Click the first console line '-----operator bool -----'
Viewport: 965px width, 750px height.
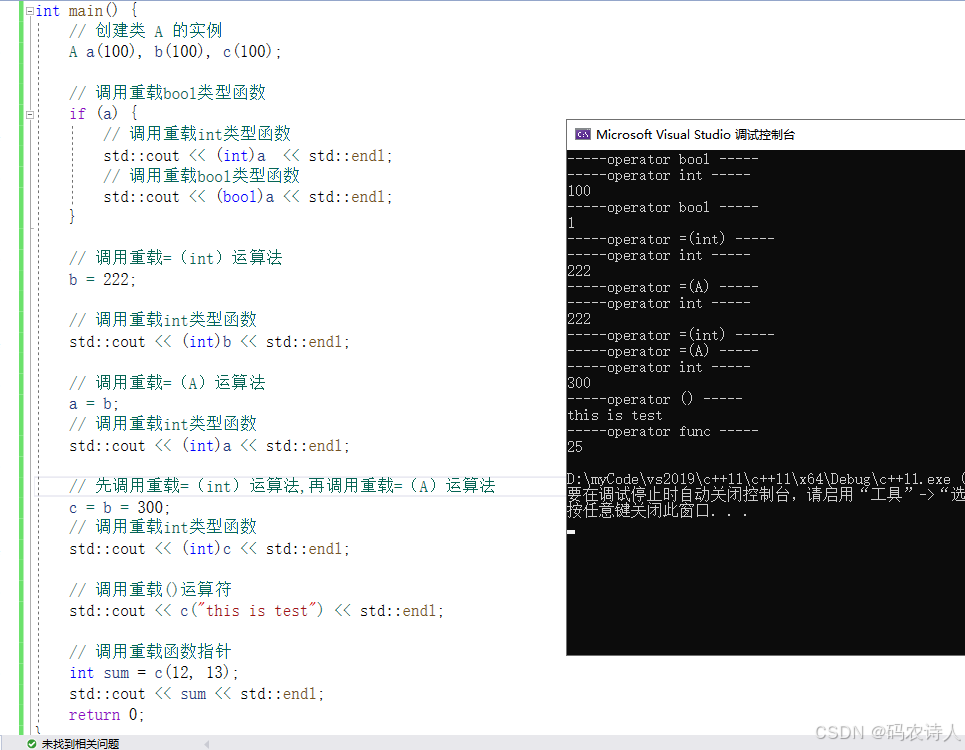663,159
